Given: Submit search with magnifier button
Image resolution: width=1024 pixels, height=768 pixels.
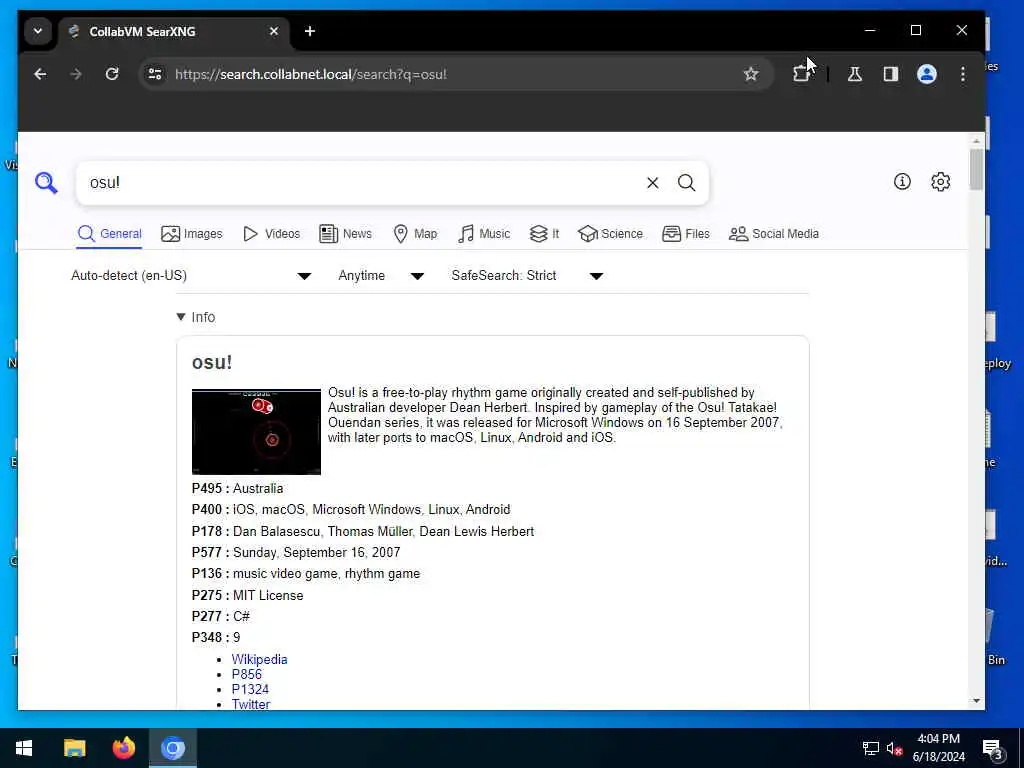Looking at the screenshot, I should coord(686,183).
